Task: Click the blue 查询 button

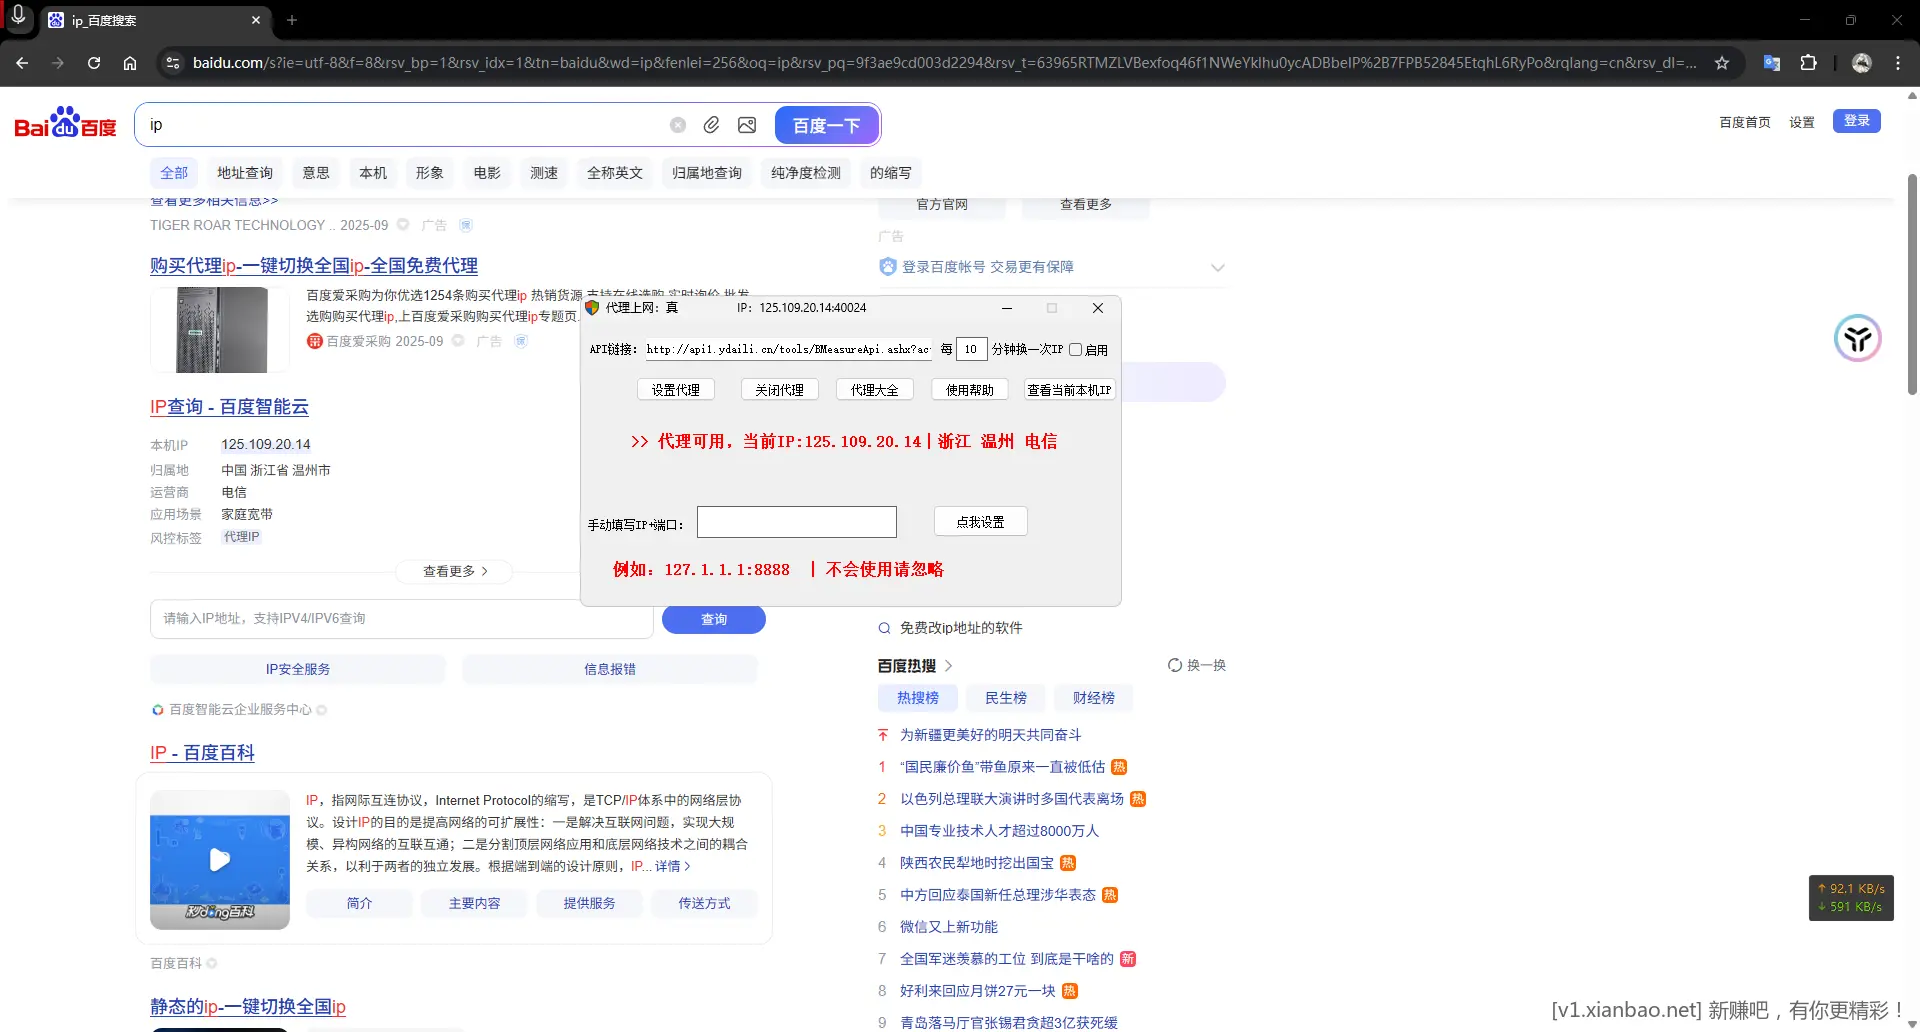Action: tap(714, 620)
